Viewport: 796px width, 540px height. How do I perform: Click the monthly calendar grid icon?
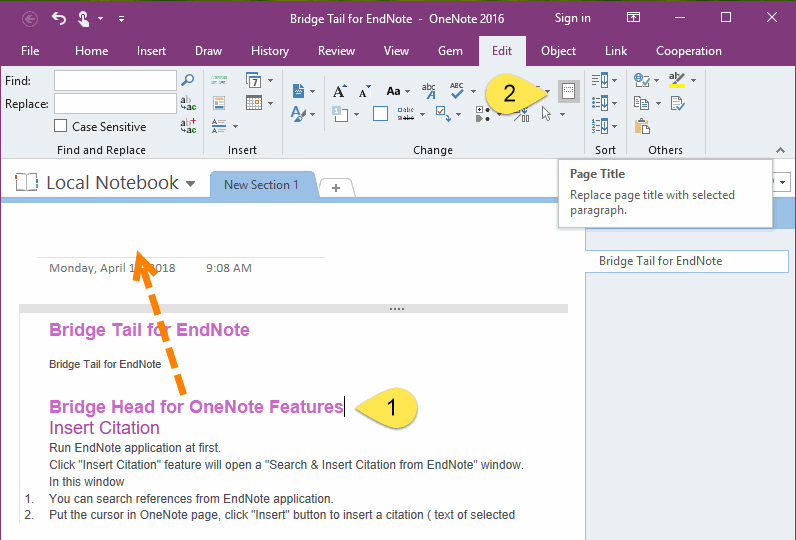click(253, 103)
